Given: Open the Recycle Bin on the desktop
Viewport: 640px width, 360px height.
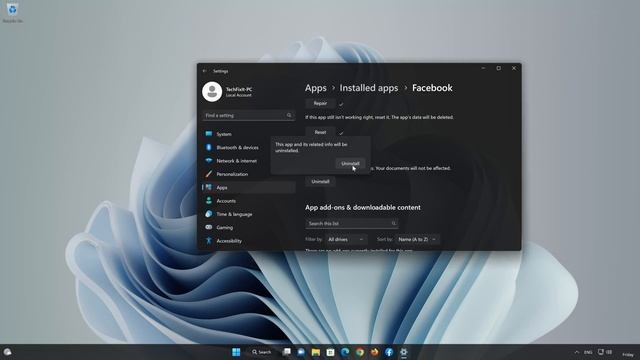Looking at the screenshot, I should click(x=13, y=13).
